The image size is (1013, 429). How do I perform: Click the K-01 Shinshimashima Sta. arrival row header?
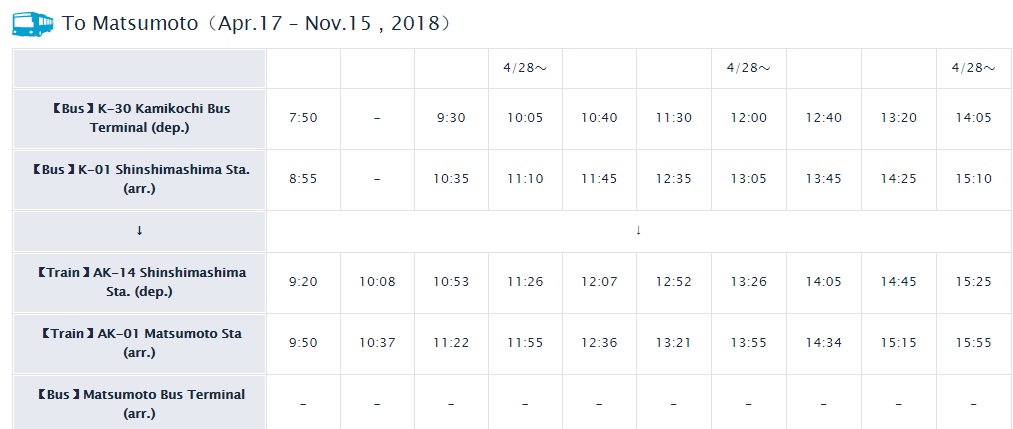tap(140, 180)
